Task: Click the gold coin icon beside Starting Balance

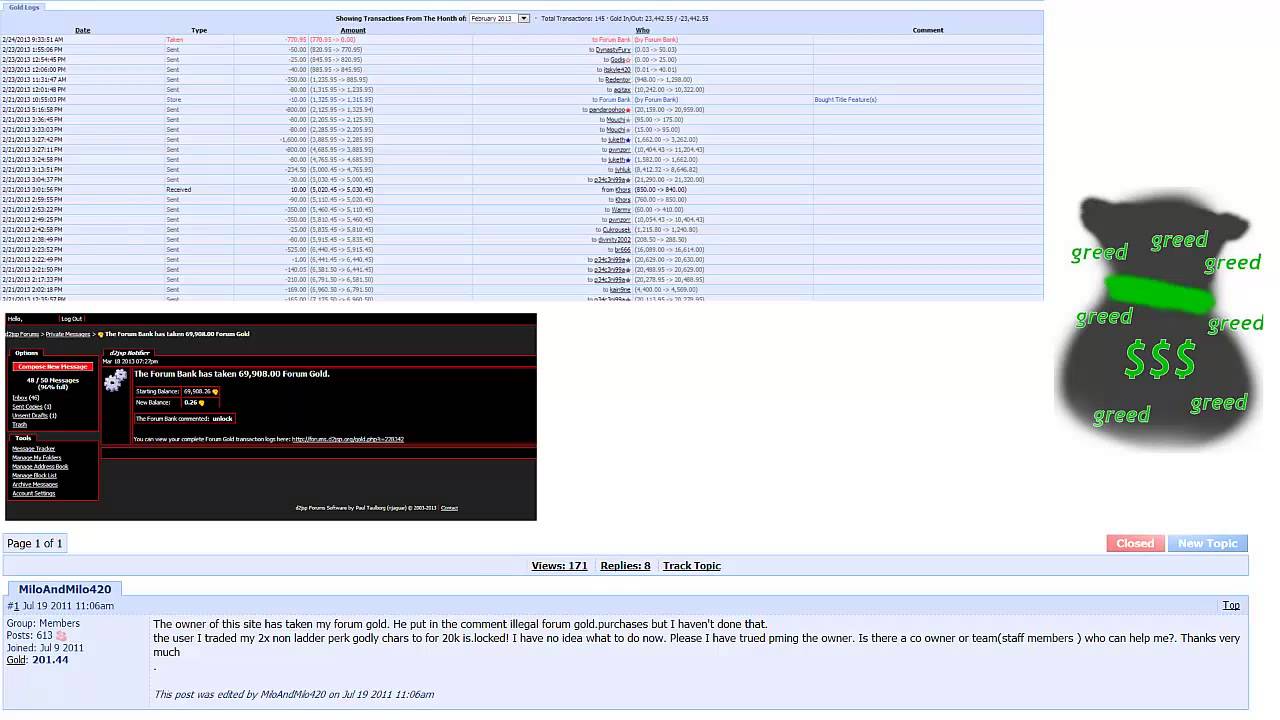Action: (215, 392)
